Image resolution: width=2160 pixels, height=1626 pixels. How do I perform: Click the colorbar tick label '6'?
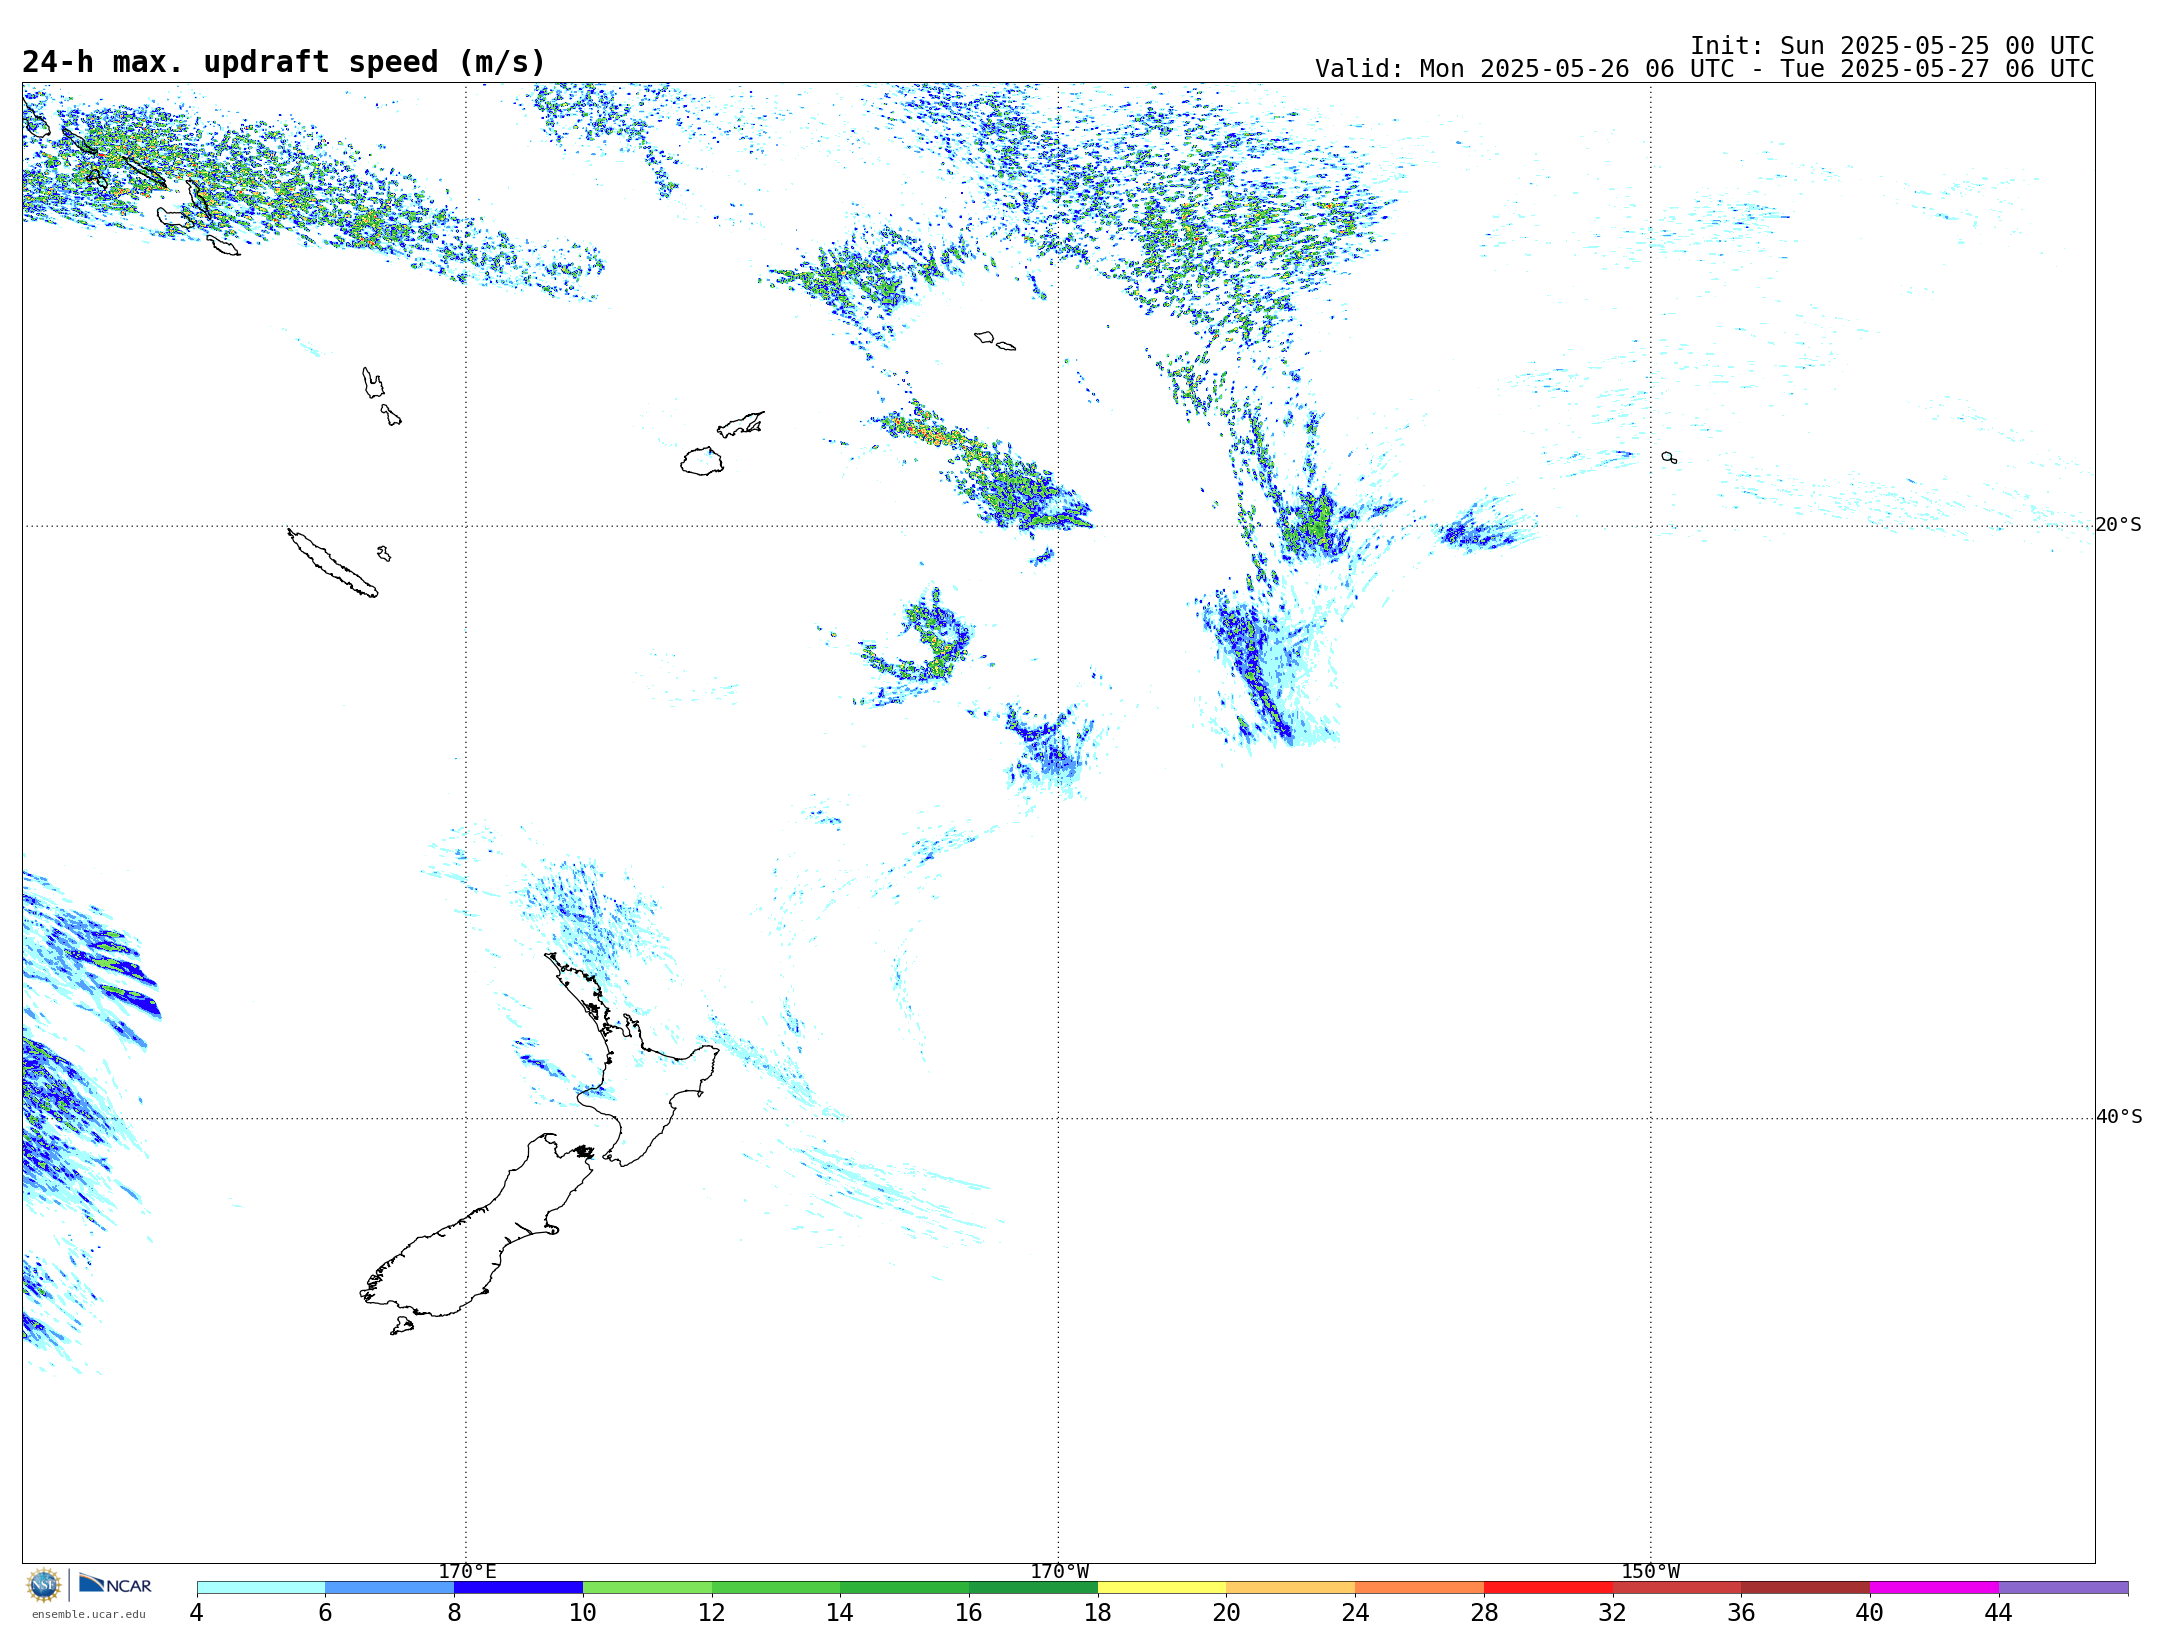click(325, 1613)
